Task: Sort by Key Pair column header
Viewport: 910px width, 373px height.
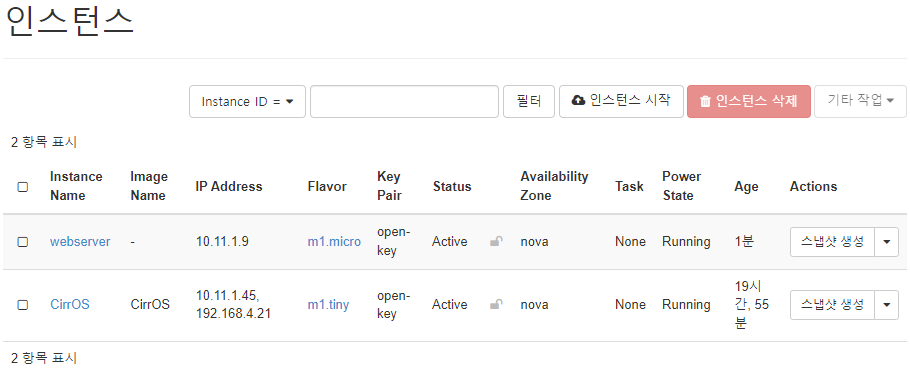Action: 389,186
